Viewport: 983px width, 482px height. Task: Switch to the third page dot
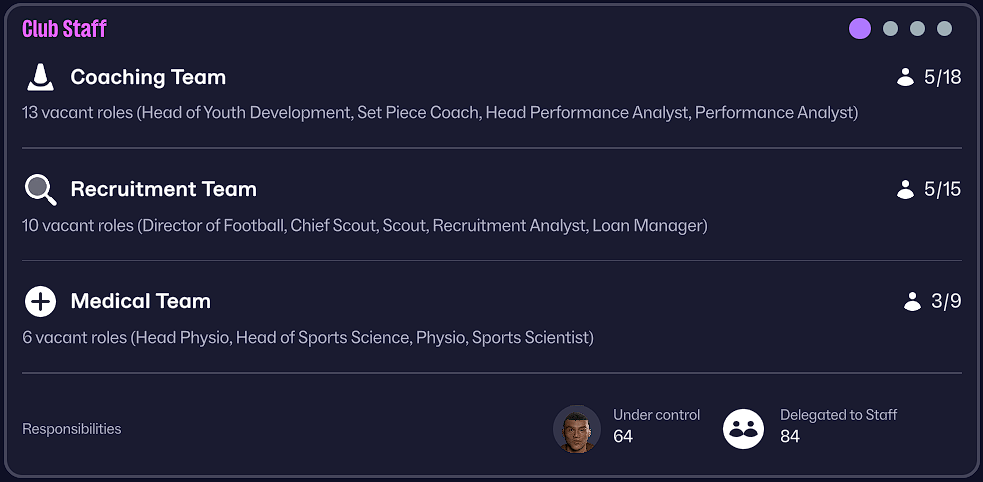pyautogui.click(x=917, y=29)
